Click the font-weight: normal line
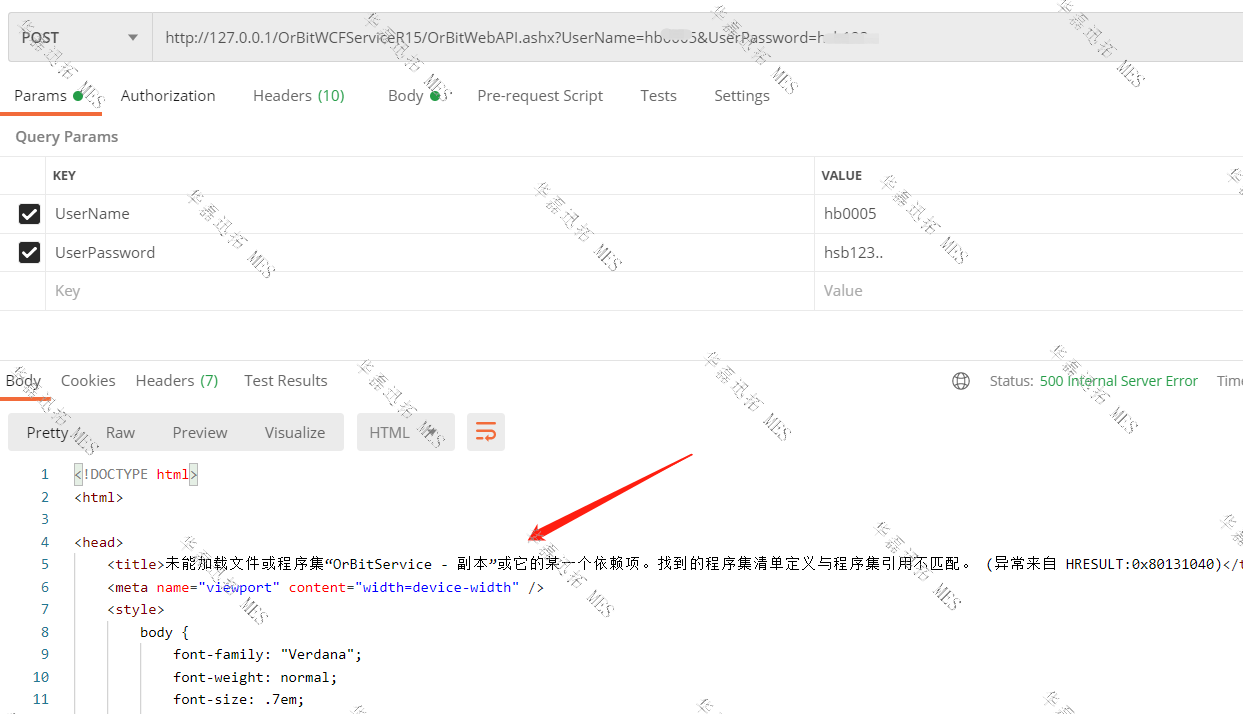The height and width of the screenshot is (714, 1243). pos(255,677)
